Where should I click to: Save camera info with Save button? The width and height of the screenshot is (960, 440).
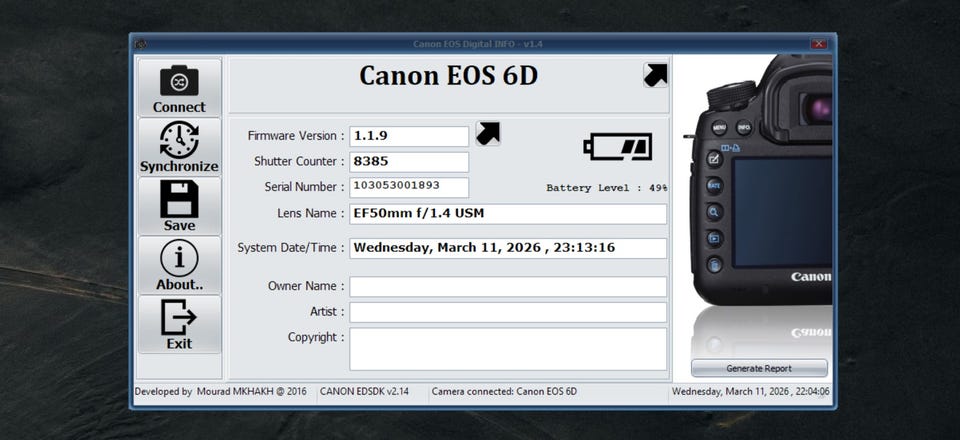[179, 206]
